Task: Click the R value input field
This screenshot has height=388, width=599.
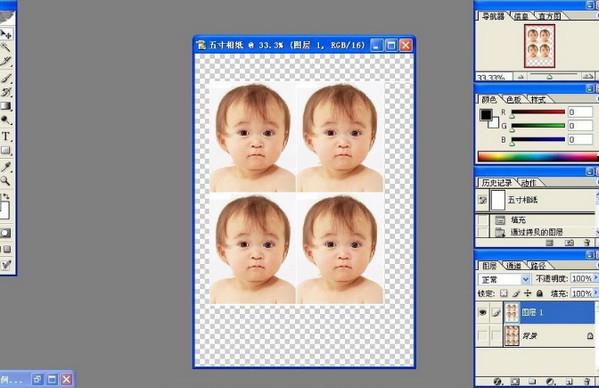Action: coord(580,112)
